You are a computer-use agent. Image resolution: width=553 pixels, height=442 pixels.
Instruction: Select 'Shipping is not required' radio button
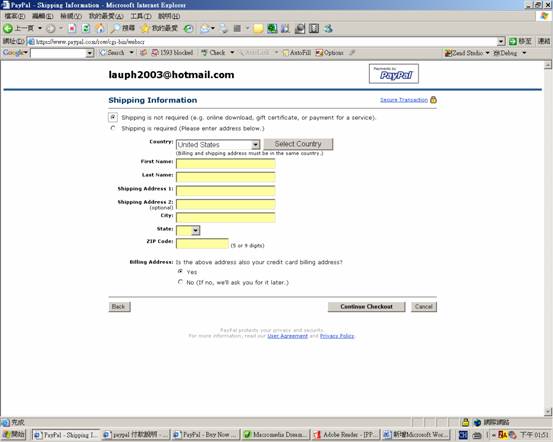[113, 117]
